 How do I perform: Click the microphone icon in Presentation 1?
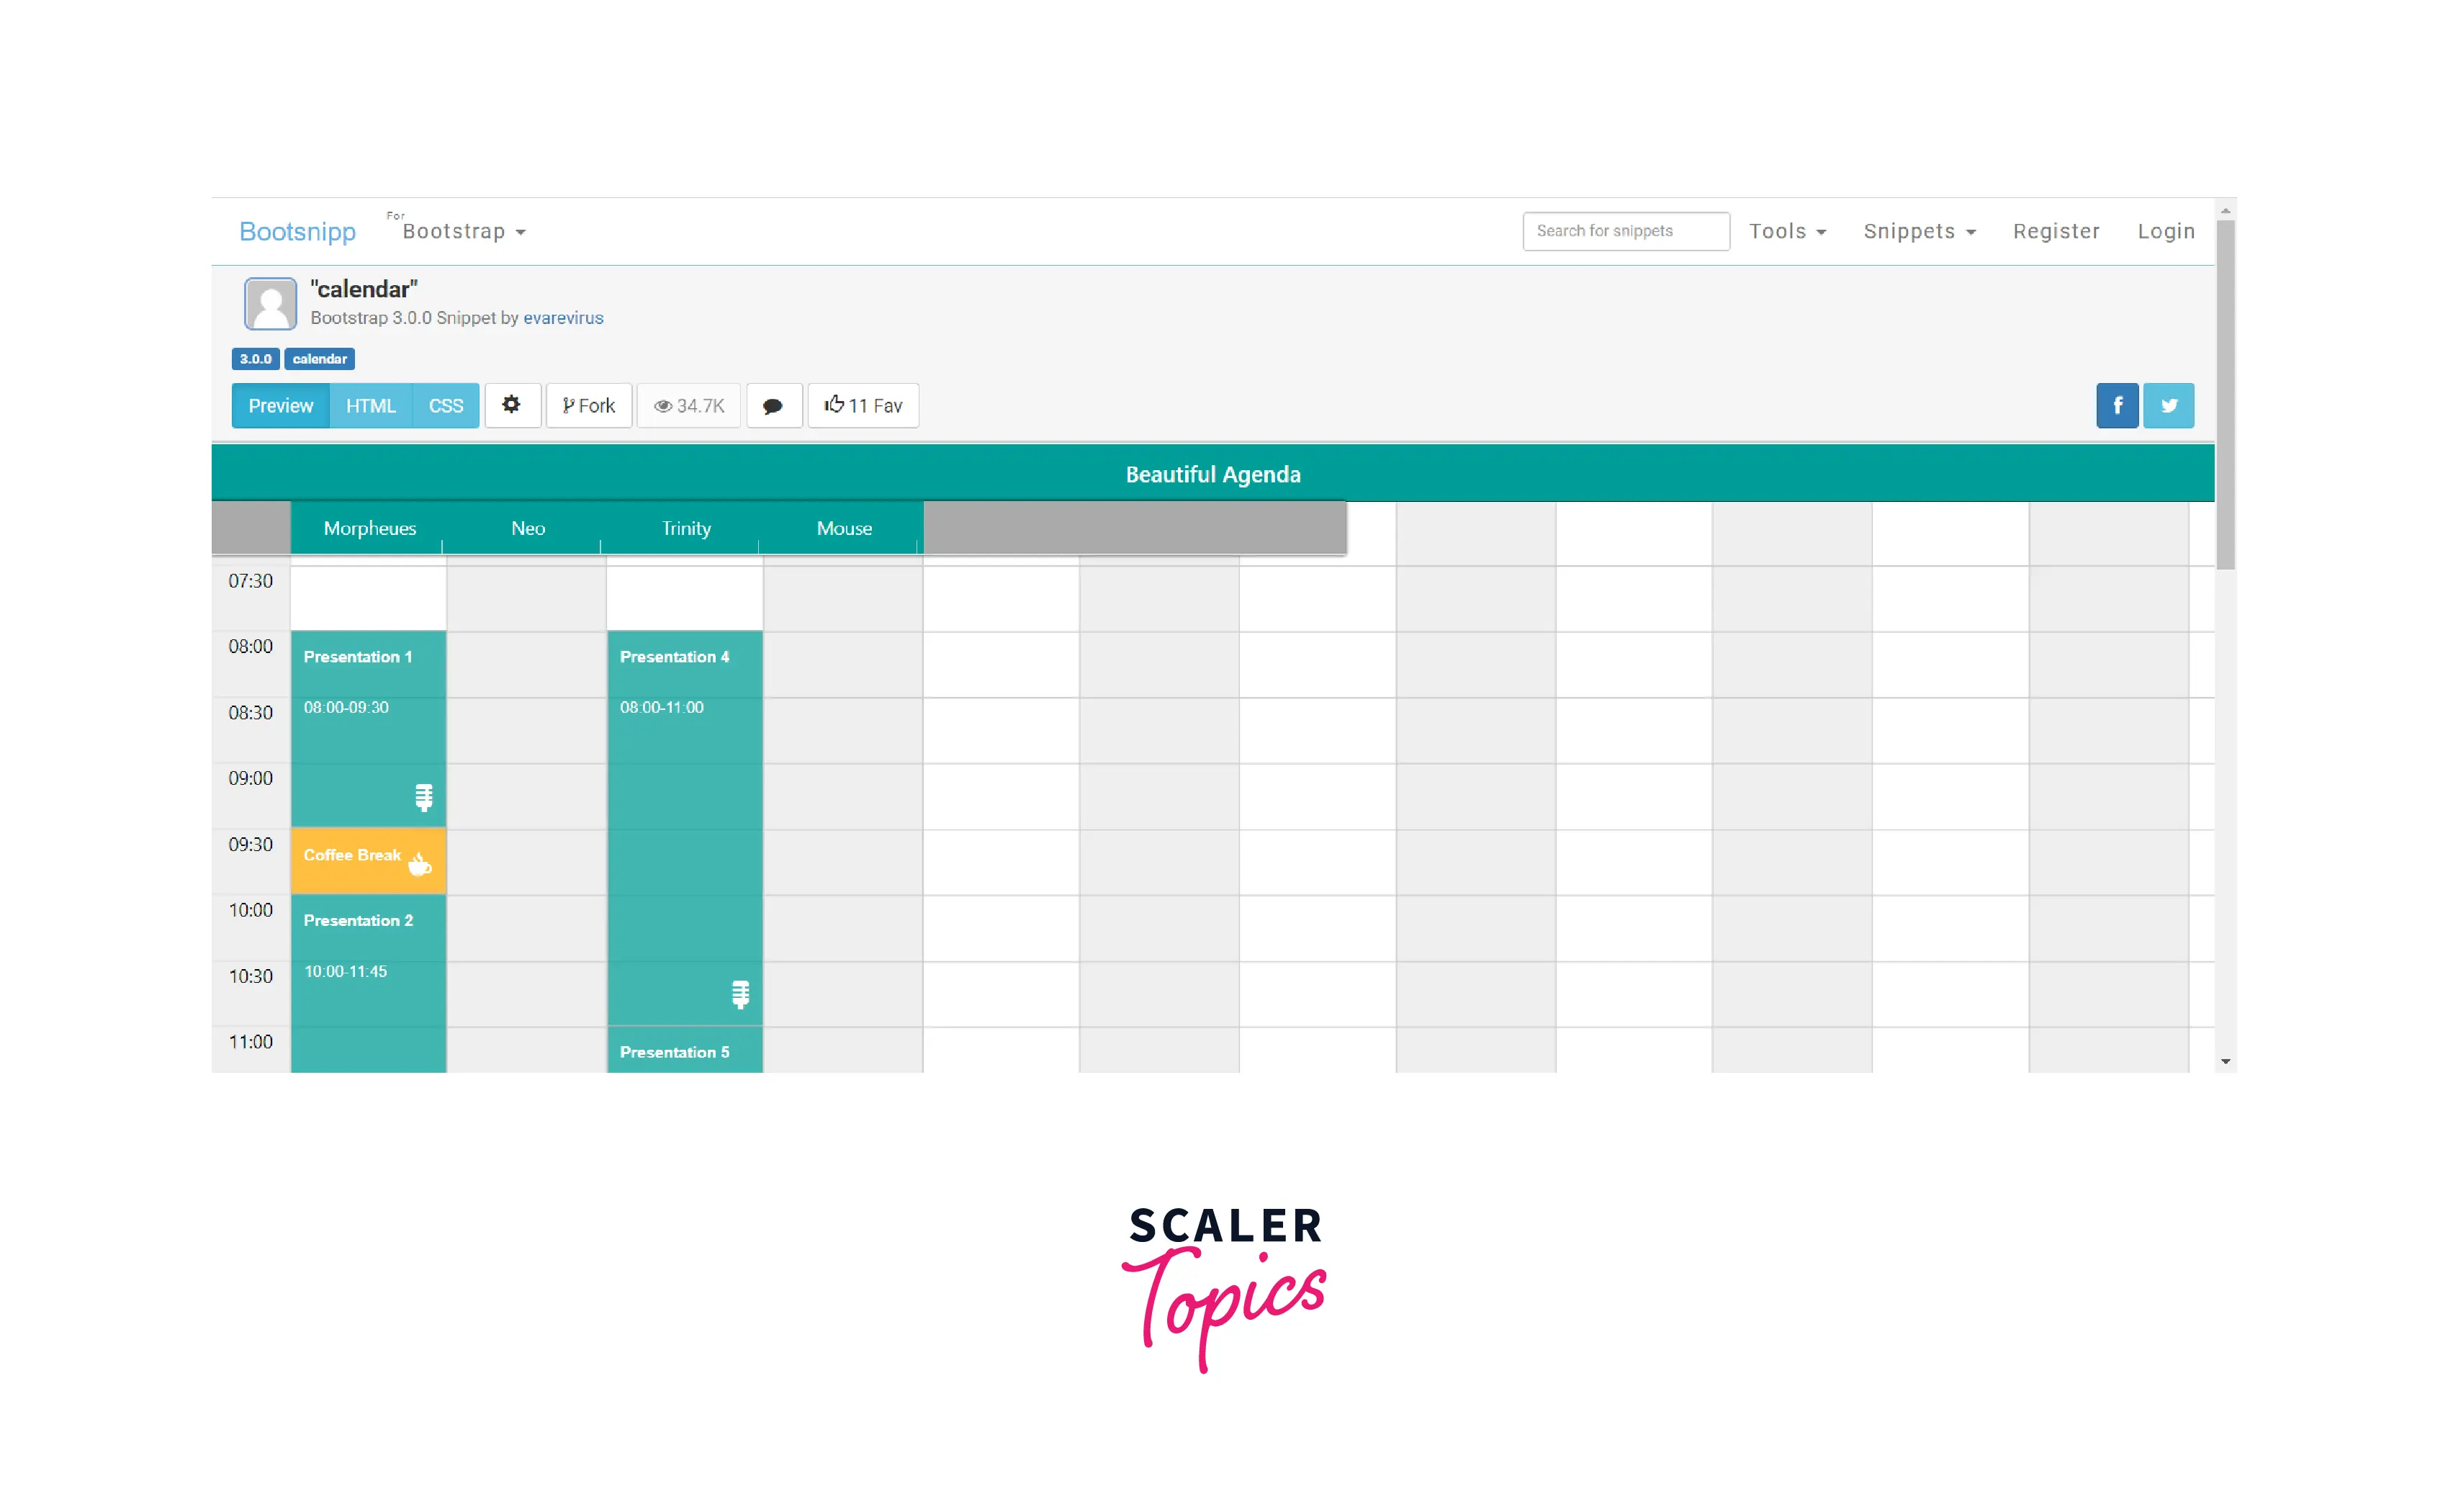[424, 797]
